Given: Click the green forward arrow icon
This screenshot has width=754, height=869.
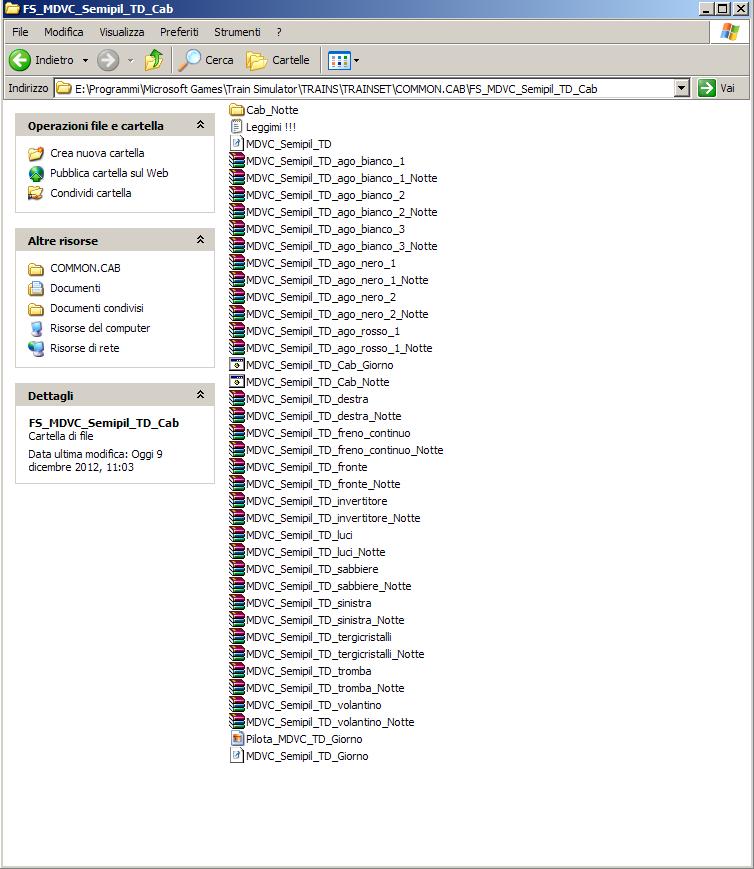Looking at the screenshot, I should click(108, 60).
